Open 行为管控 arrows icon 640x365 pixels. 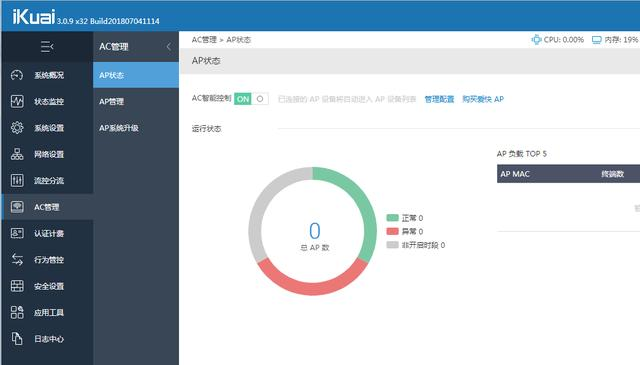click(x=17, y=260)
